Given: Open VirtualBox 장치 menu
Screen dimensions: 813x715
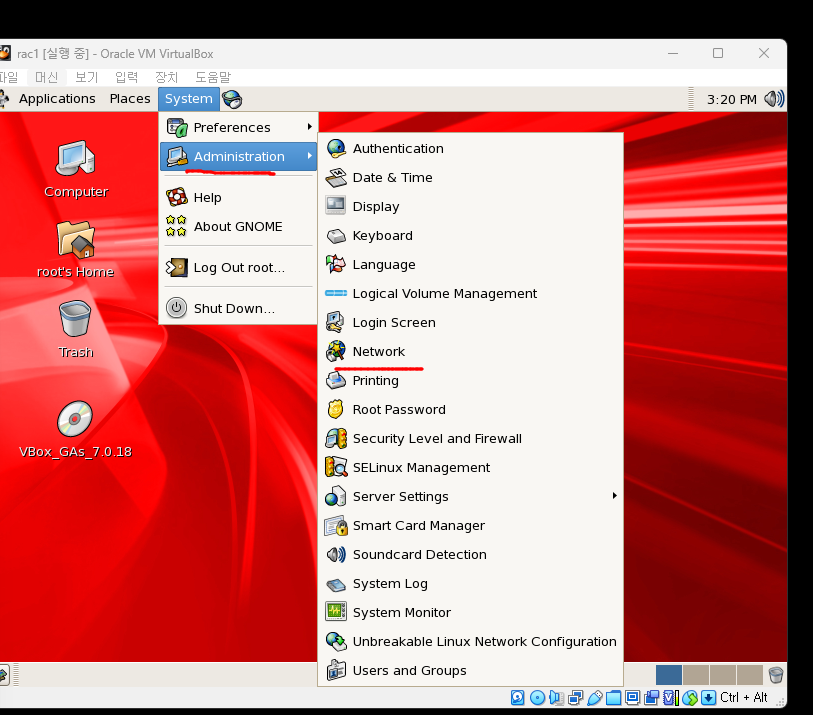Looking at the screenshot, I should 166,77.
